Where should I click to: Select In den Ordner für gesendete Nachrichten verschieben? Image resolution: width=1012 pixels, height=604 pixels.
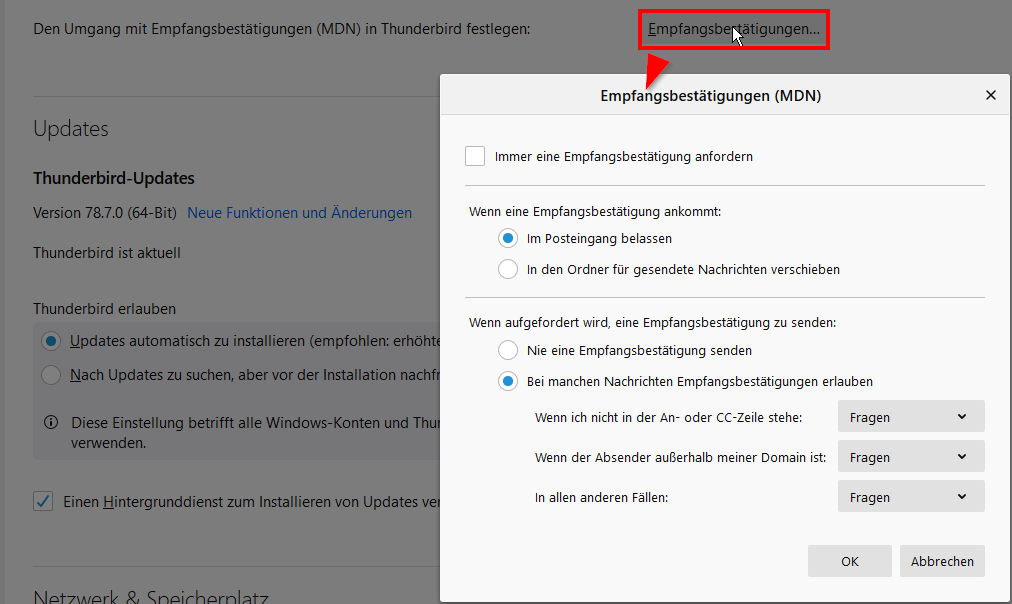[x=508, y=269]
